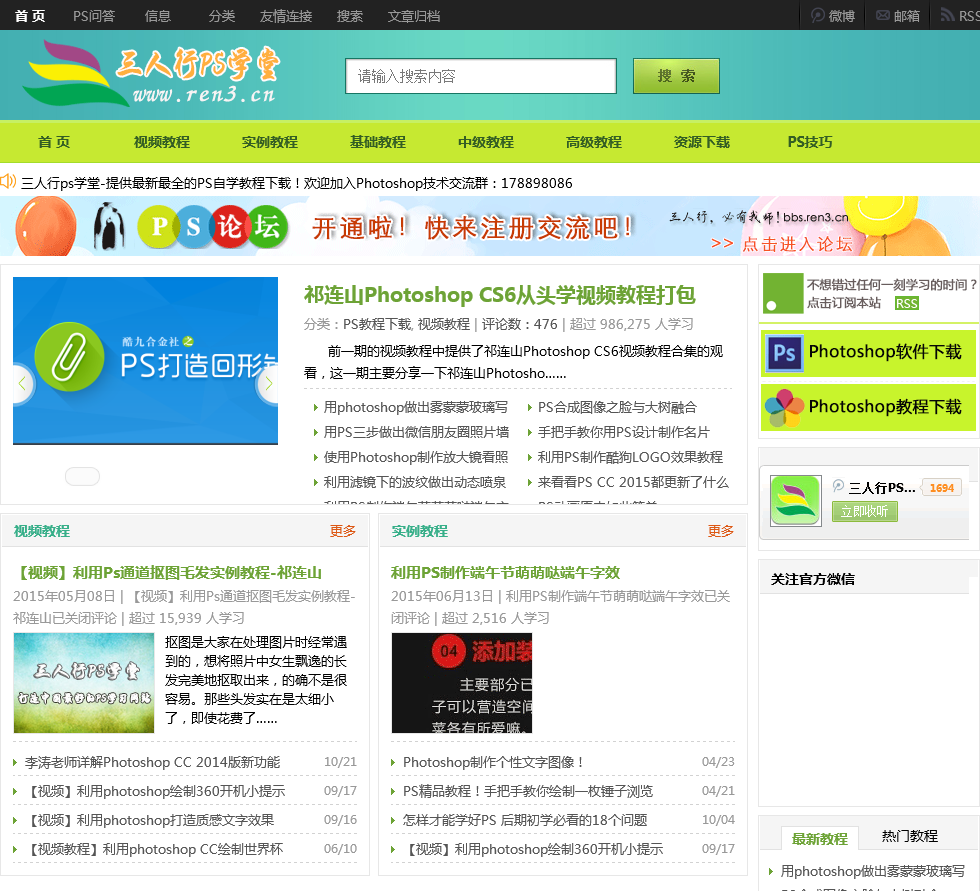Viewport: 980px width, 891px height.
Task: Open Photoshop制作个性文字图像！ link
Action: tap(494, 762)
